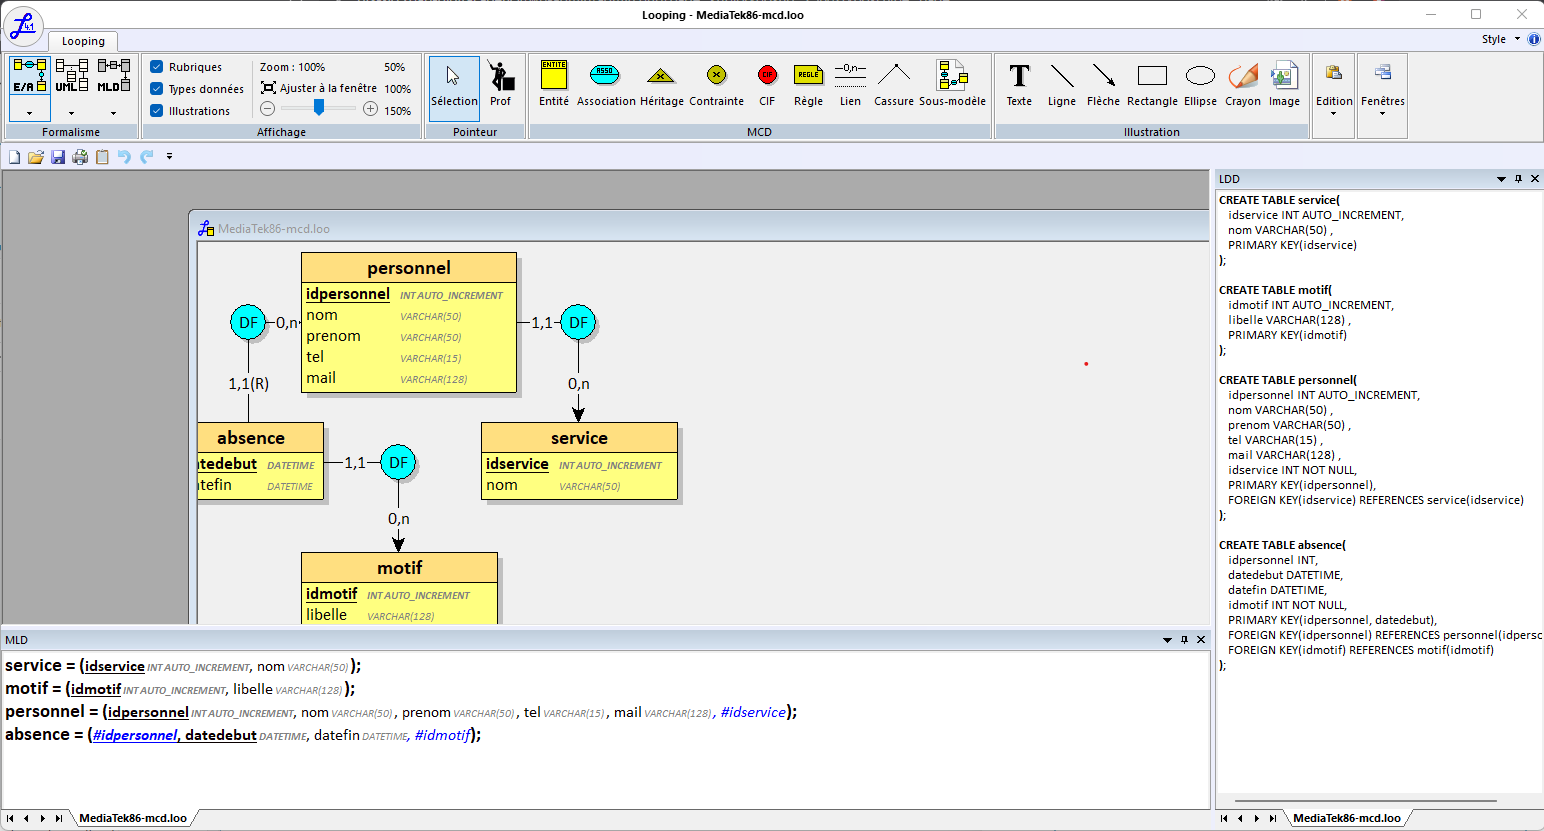Select the service entity header

(579, 438)
